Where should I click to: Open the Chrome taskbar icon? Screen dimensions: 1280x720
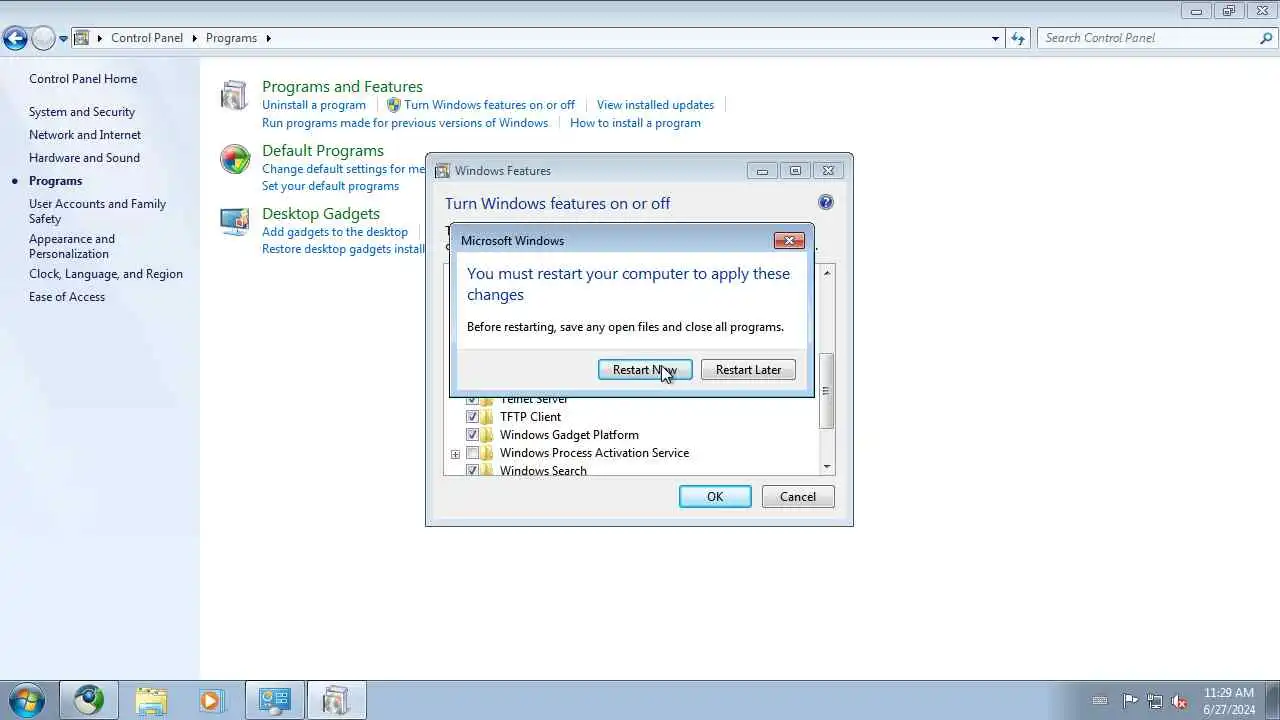click(x=89, y=700)
